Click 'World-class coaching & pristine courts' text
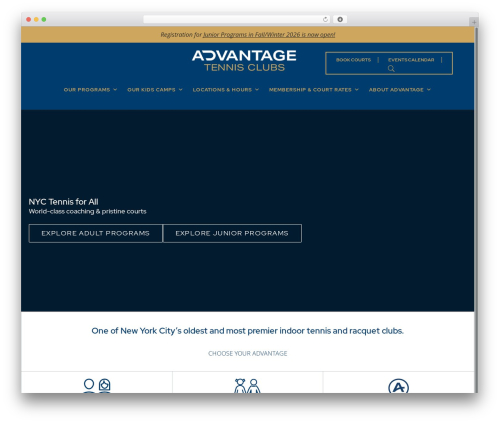500x423 pixels. click(x=87, y=211)
